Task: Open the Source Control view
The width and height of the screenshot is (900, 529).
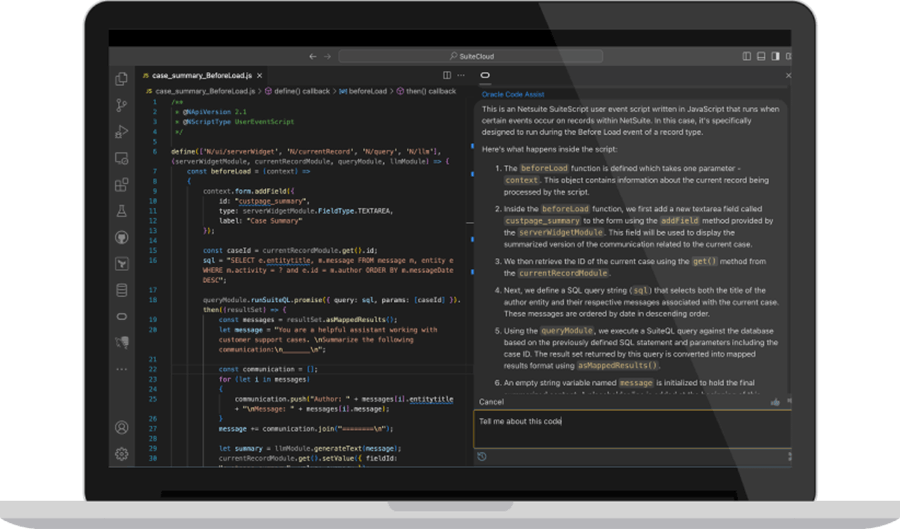Action: tap(122, 105)
